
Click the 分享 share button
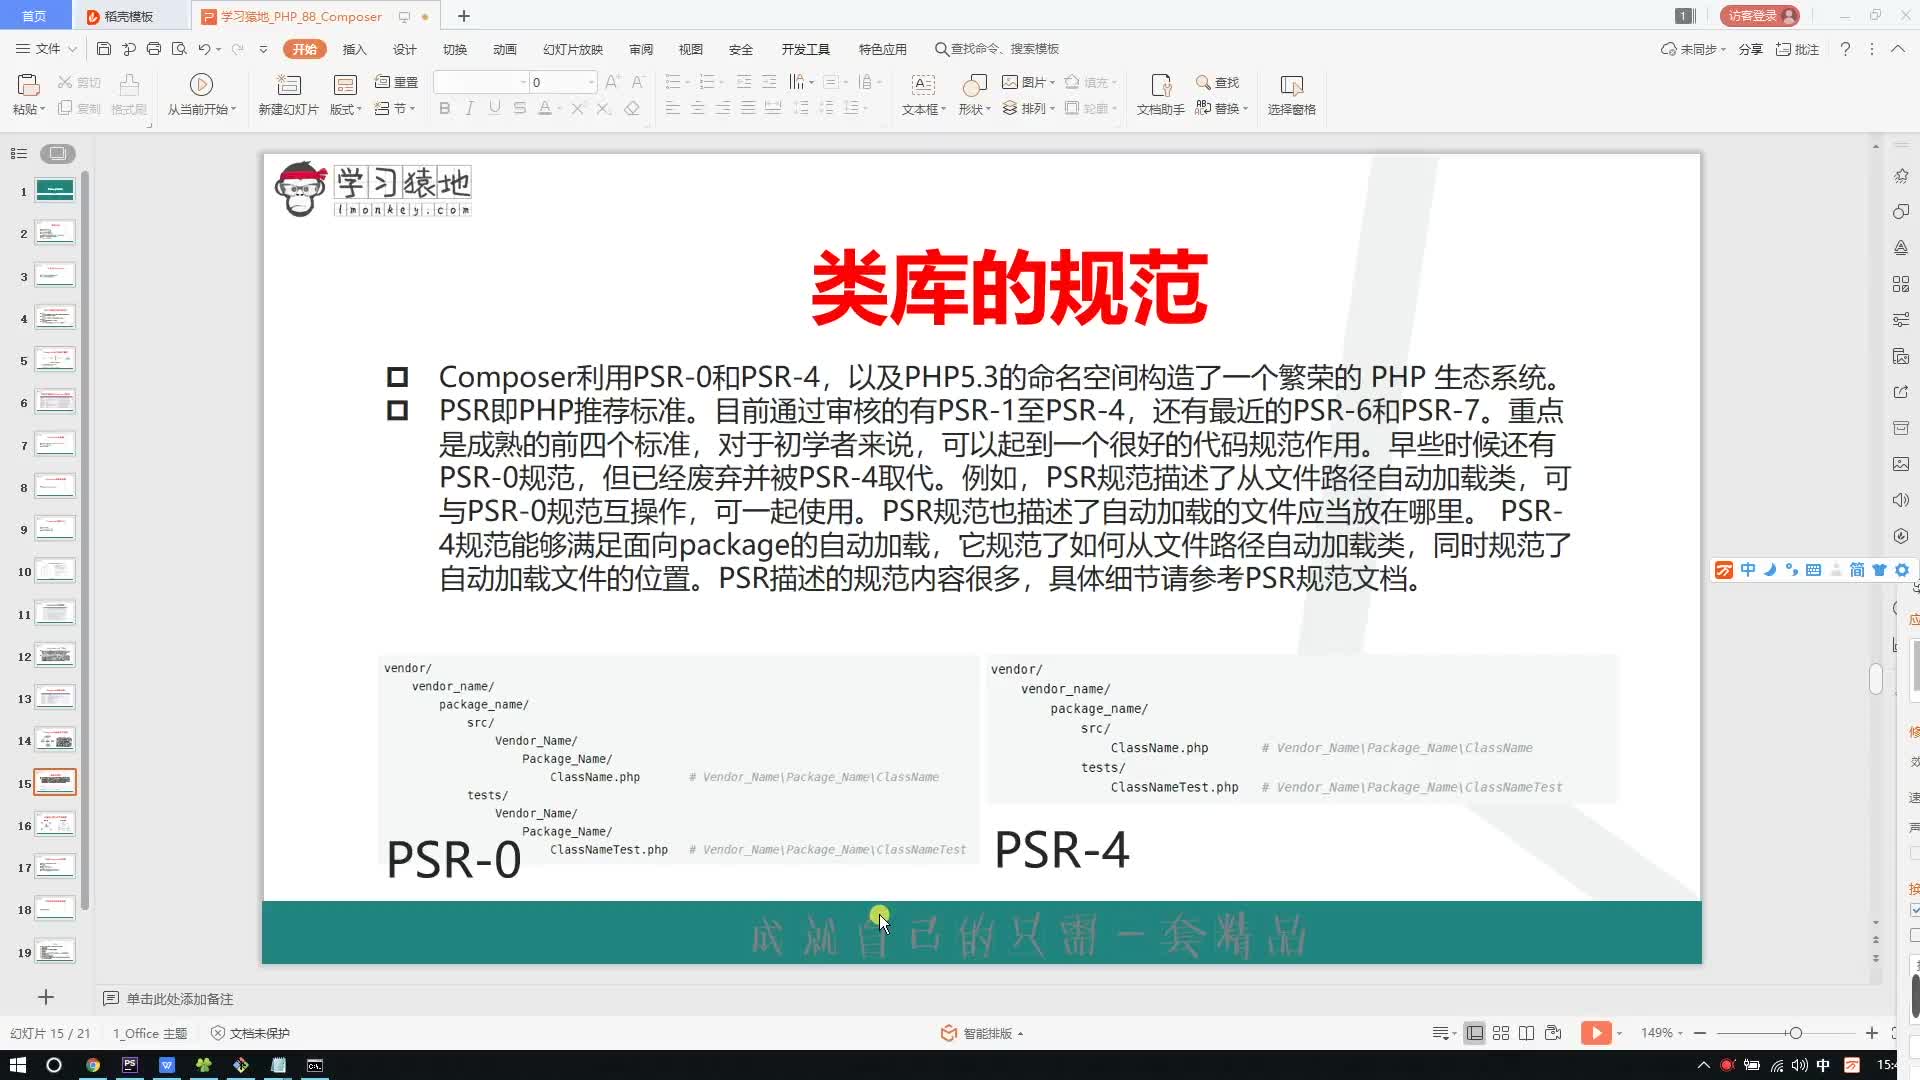pos(1751,48)
